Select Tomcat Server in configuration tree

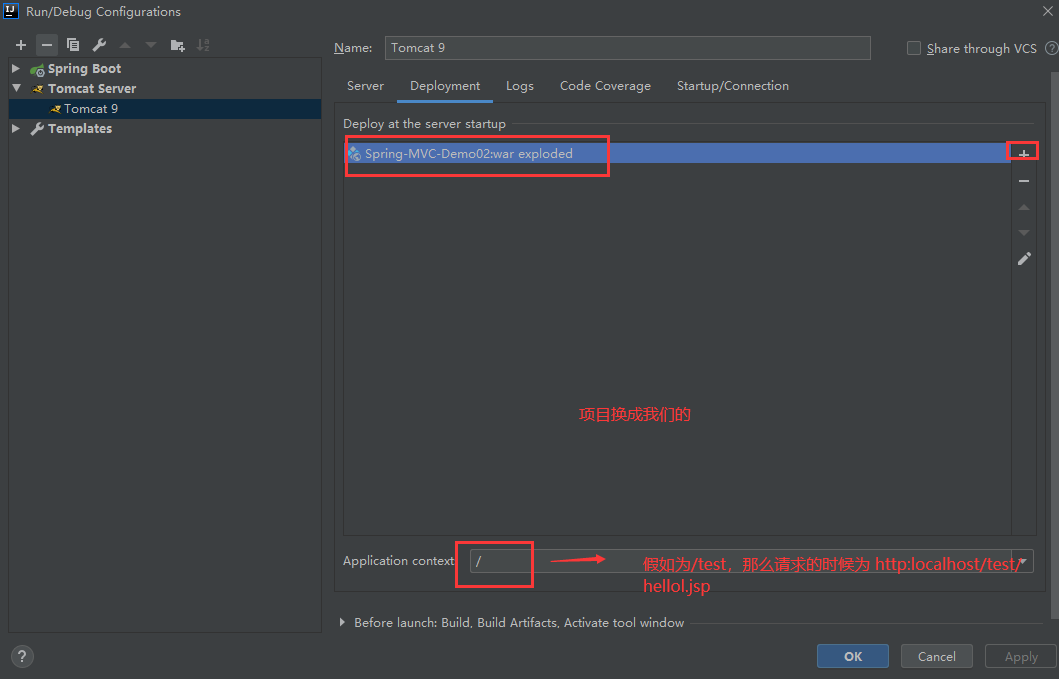92,89
